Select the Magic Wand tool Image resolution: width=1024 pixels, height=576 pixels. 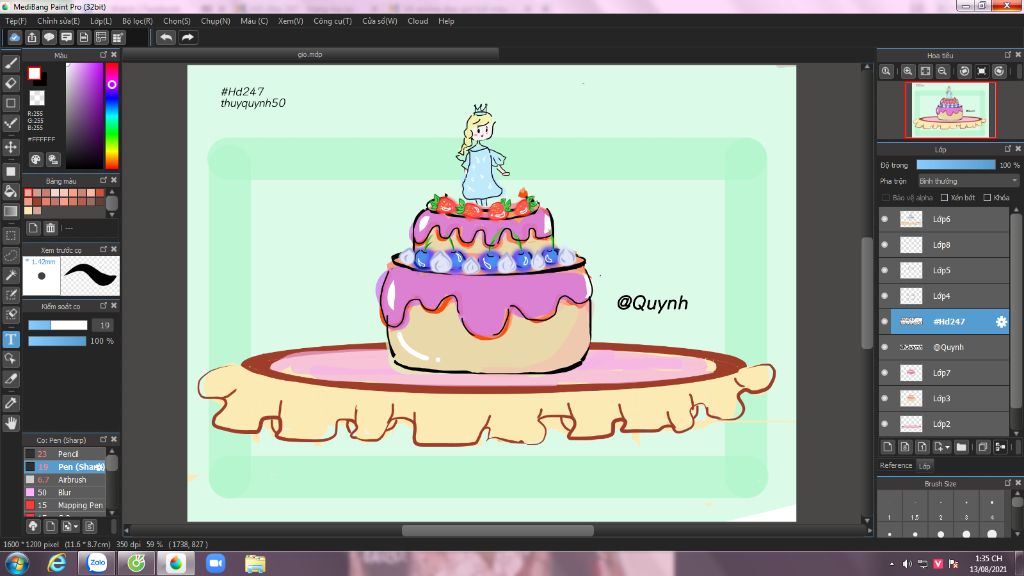(10, 275)
